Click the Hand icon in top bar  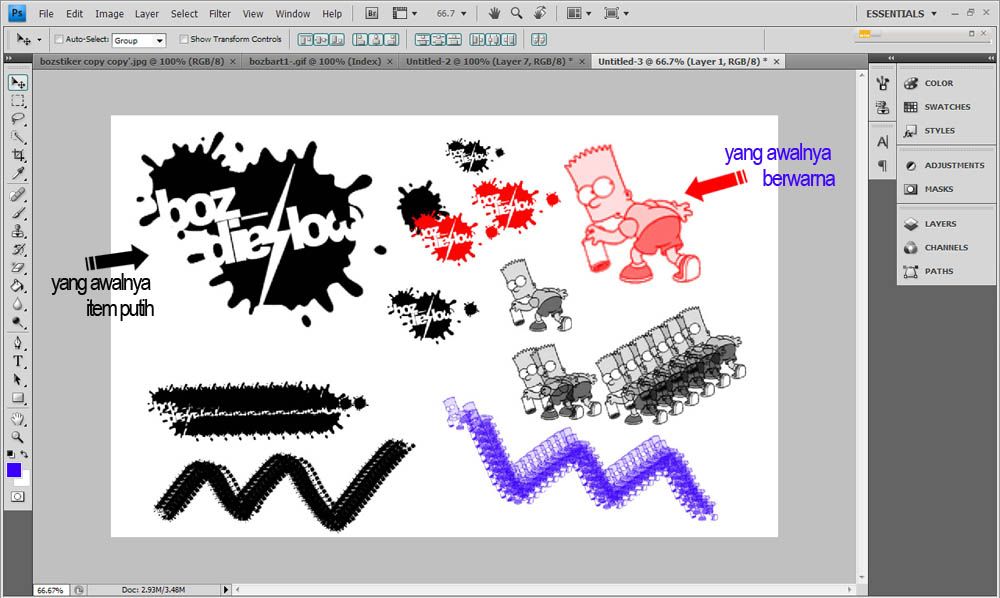pos(494,13)
